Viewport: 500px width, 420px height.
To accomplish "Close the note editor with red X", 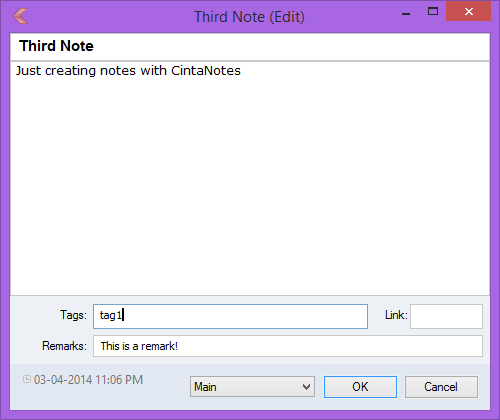I will 468,11.
